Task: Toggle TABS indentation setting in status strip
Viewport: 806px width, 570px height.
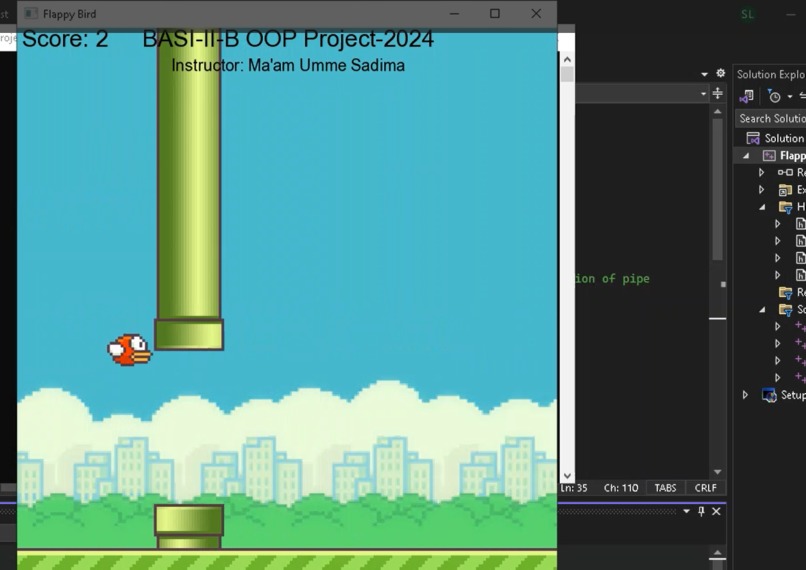Action: click(x=665, y=488)
